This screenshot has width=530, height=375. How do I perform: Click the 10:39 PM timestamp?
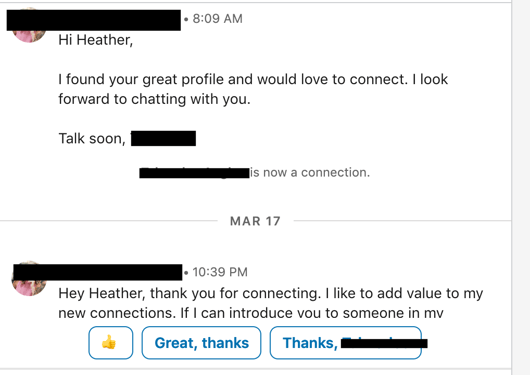point(220,272)
